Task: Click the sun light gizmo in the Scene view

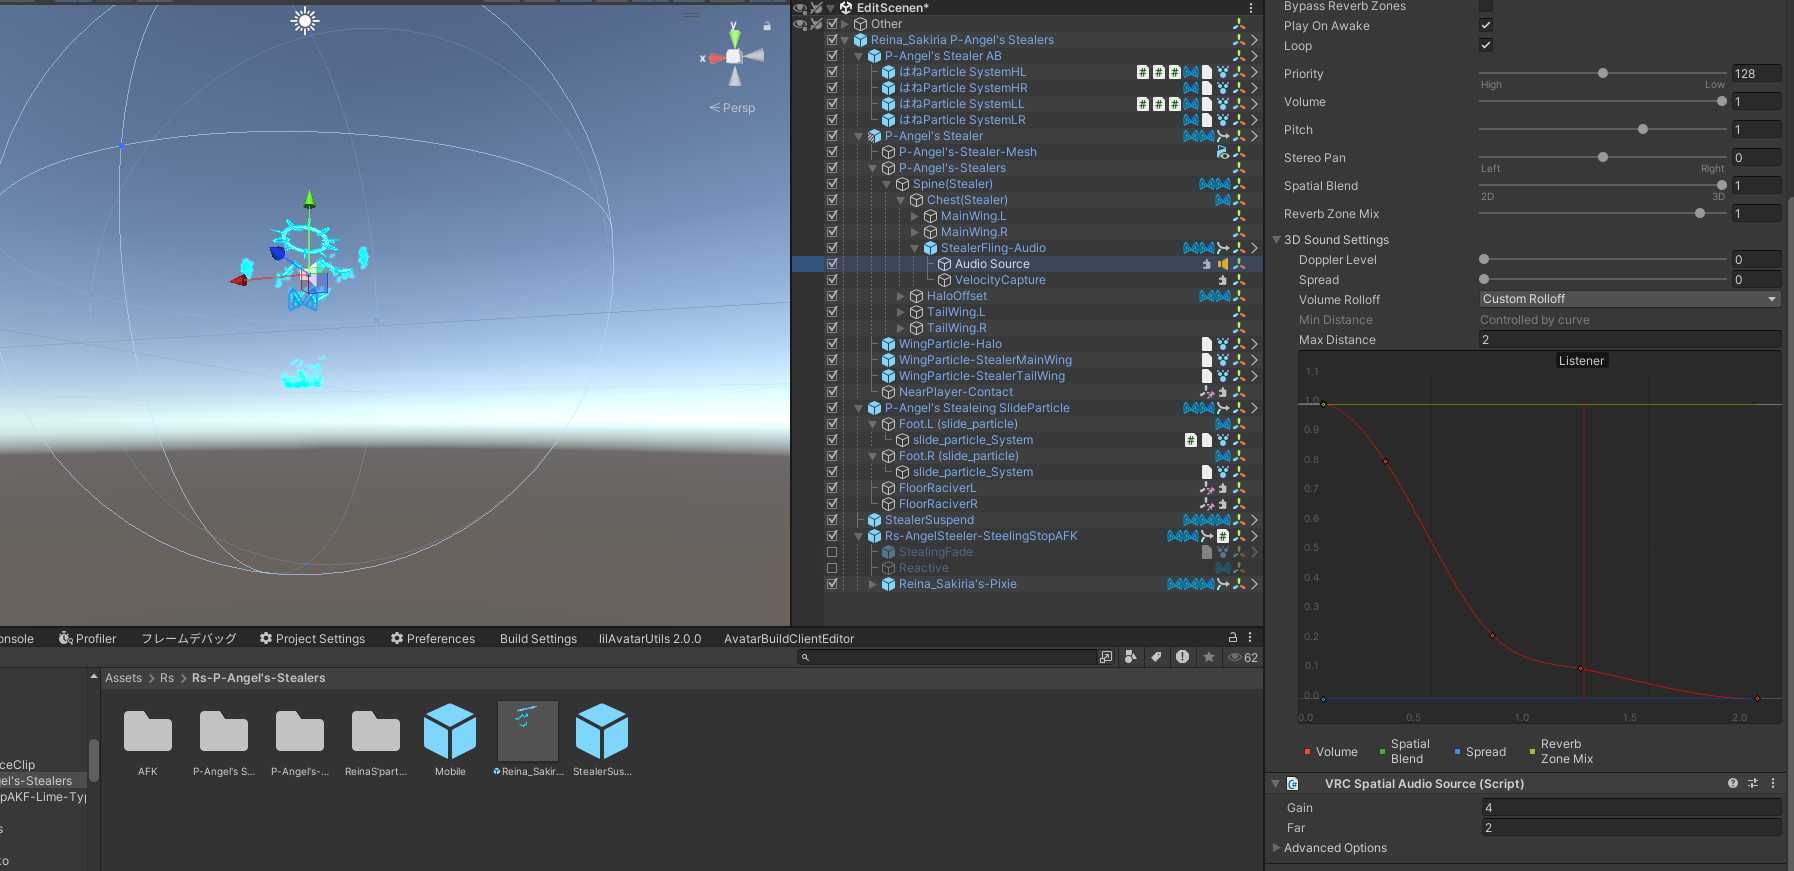Action: tap(304, 20)
